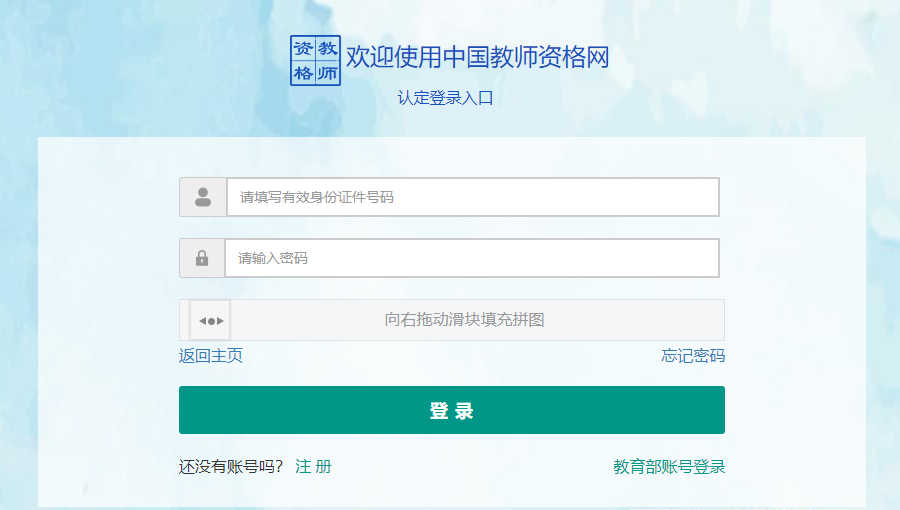Open the 返回主页 link
Viewport: 900px width, 510px height.
210,356
